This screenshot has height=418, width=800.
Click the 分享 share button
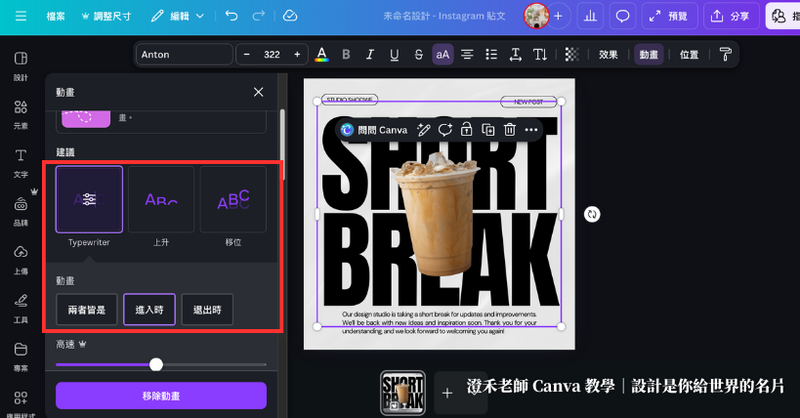[731, 16]
